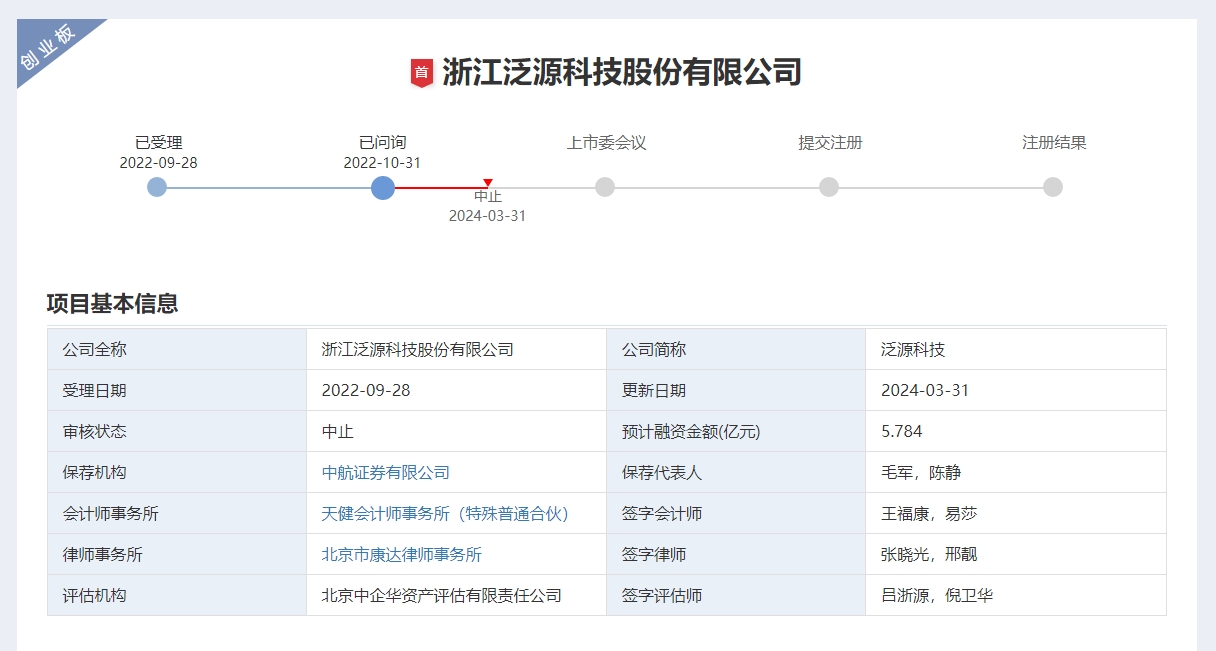Click the 王福康，易莎 accountants cell
Image resolution: width=1216 pixels, height=651 pixels.
click(1016, 514)
